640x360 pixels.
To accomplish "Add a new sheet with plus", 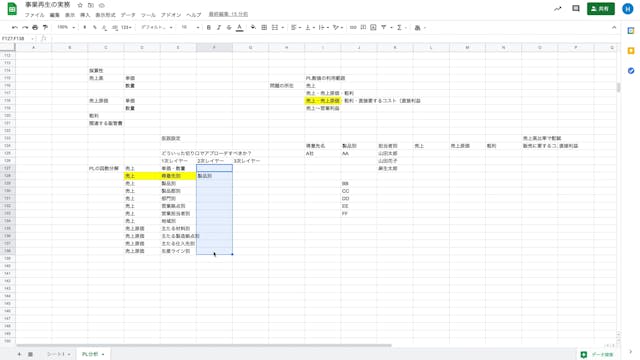I will pyautogui.click(x=19, y=354).
